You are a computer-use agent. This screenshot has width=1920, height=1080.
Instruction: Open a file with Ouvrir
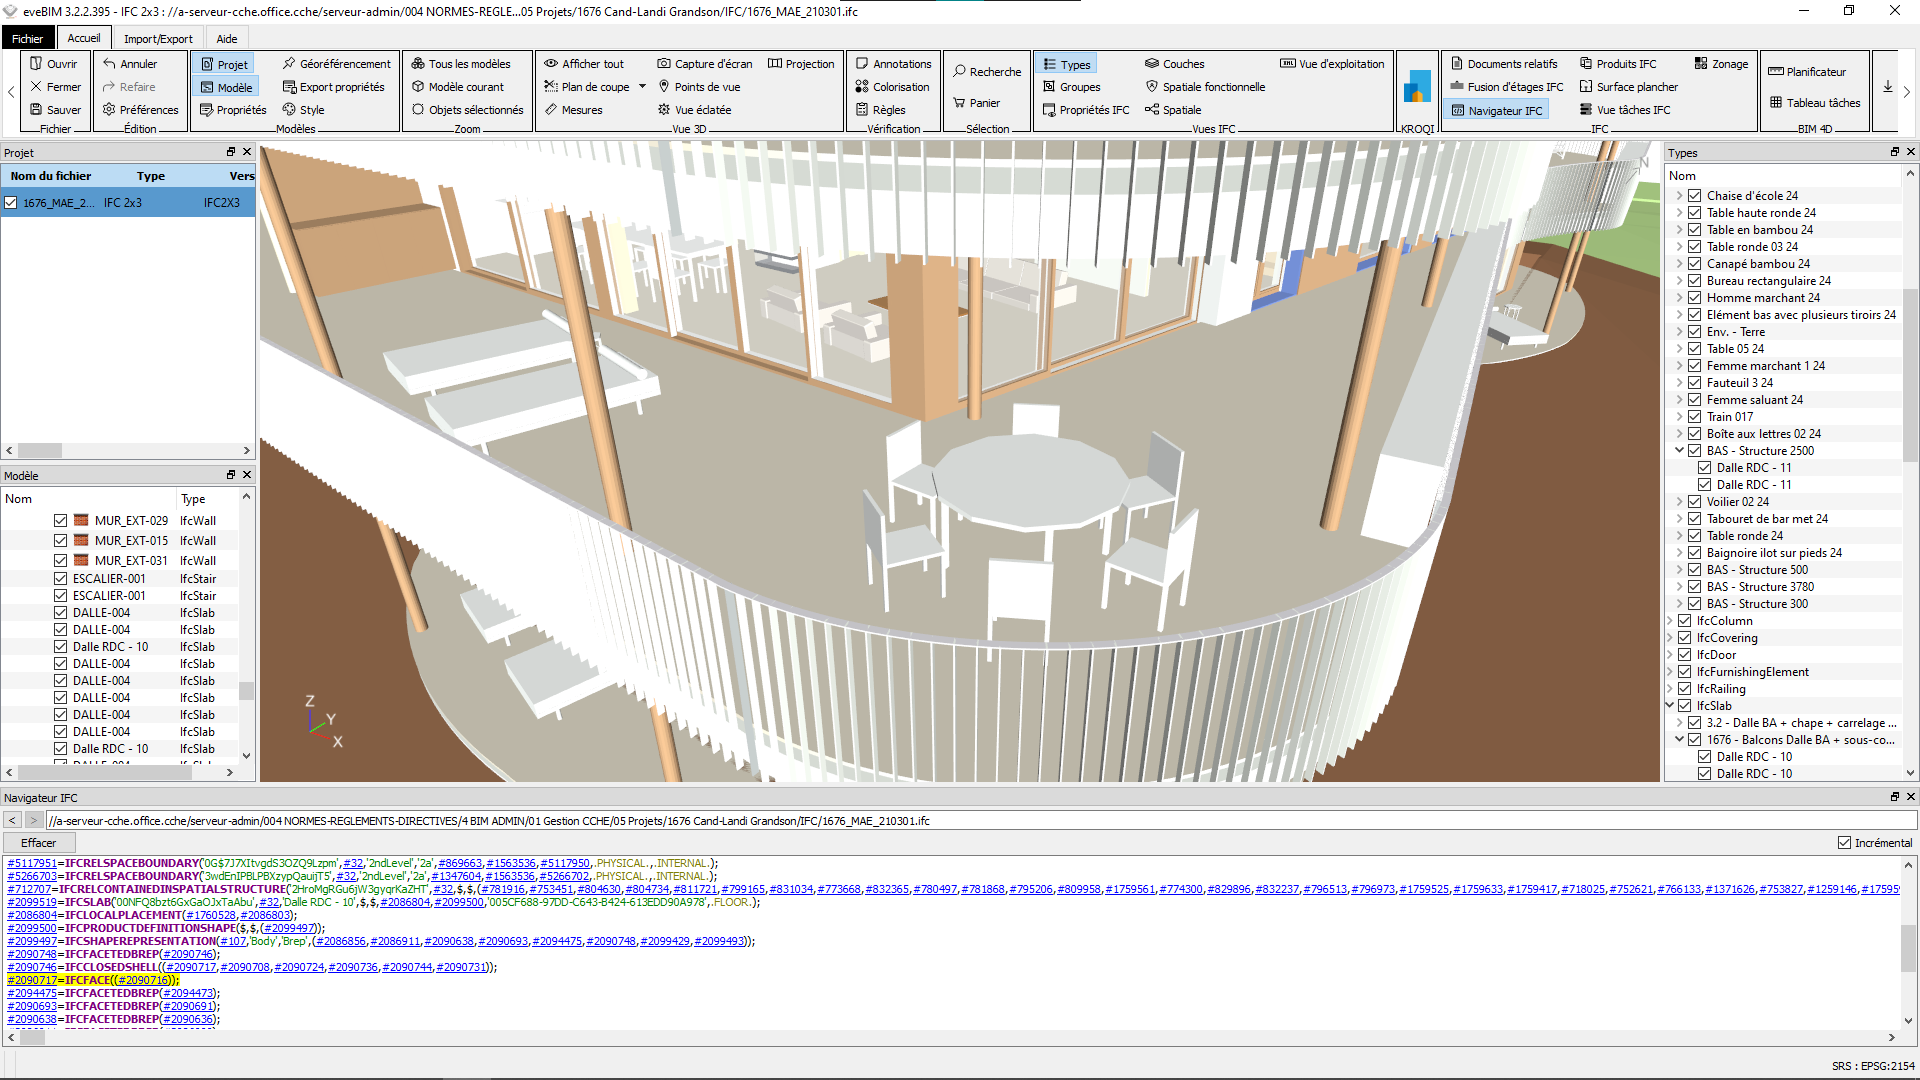coord(53,64)
